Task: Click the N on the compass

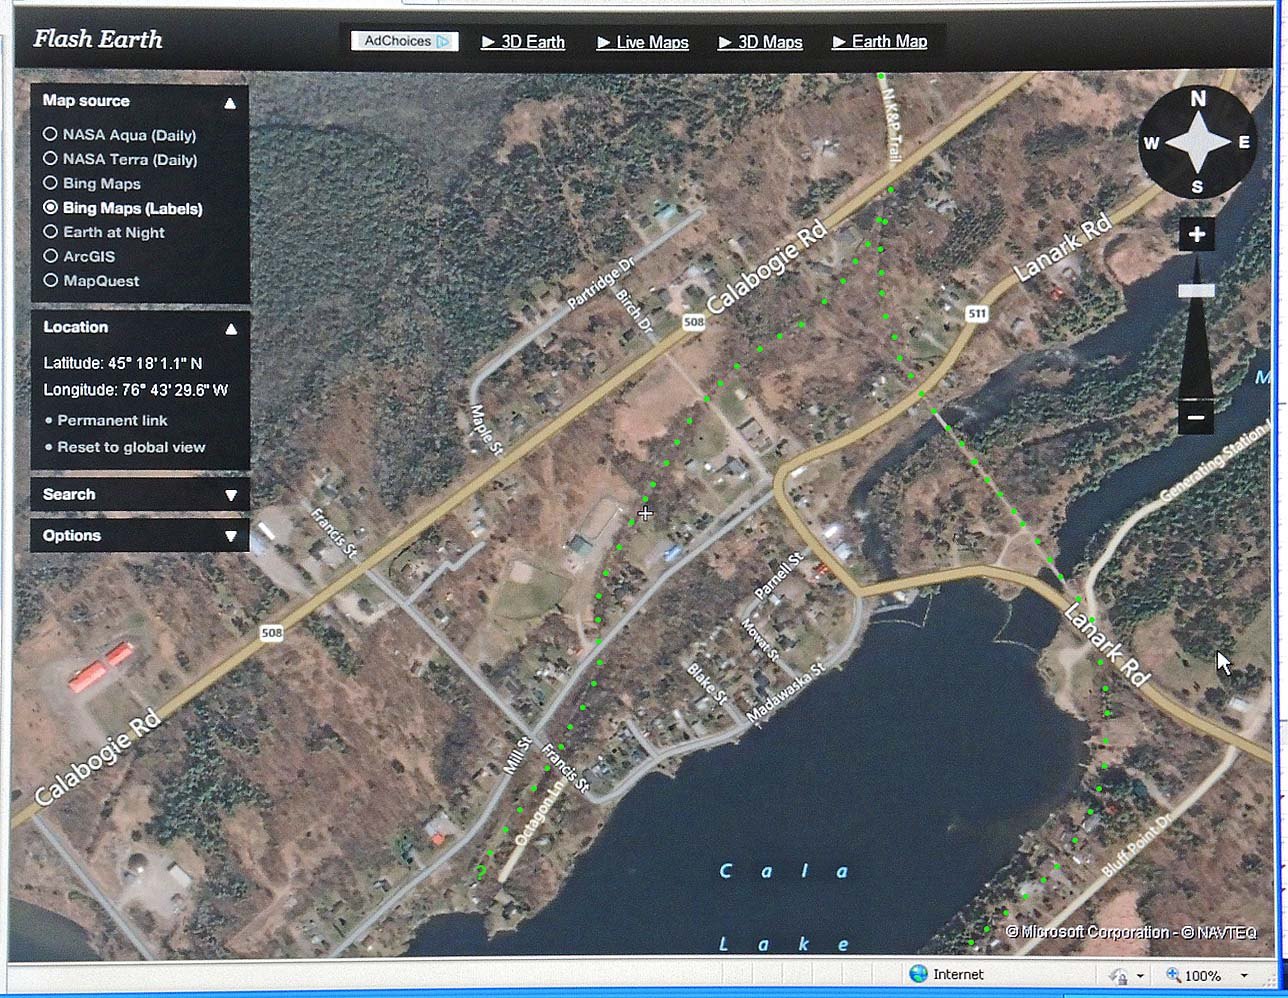Action: click(1197, 99)
